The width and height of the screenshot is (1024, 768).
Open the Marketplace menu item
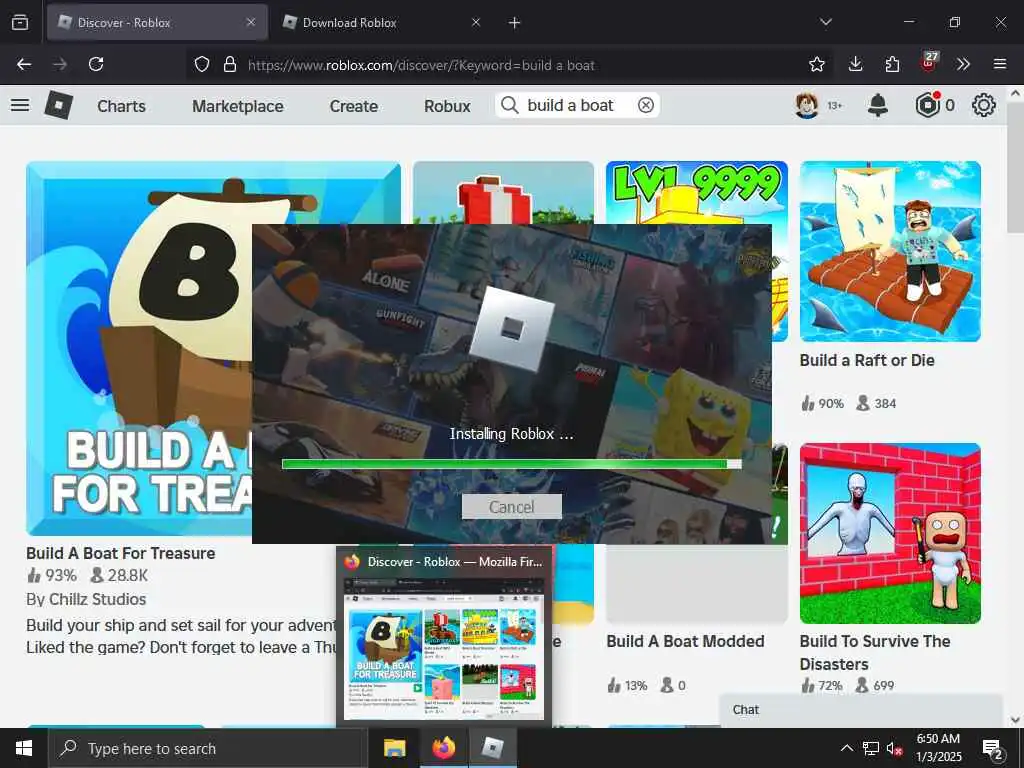[238, 106]
